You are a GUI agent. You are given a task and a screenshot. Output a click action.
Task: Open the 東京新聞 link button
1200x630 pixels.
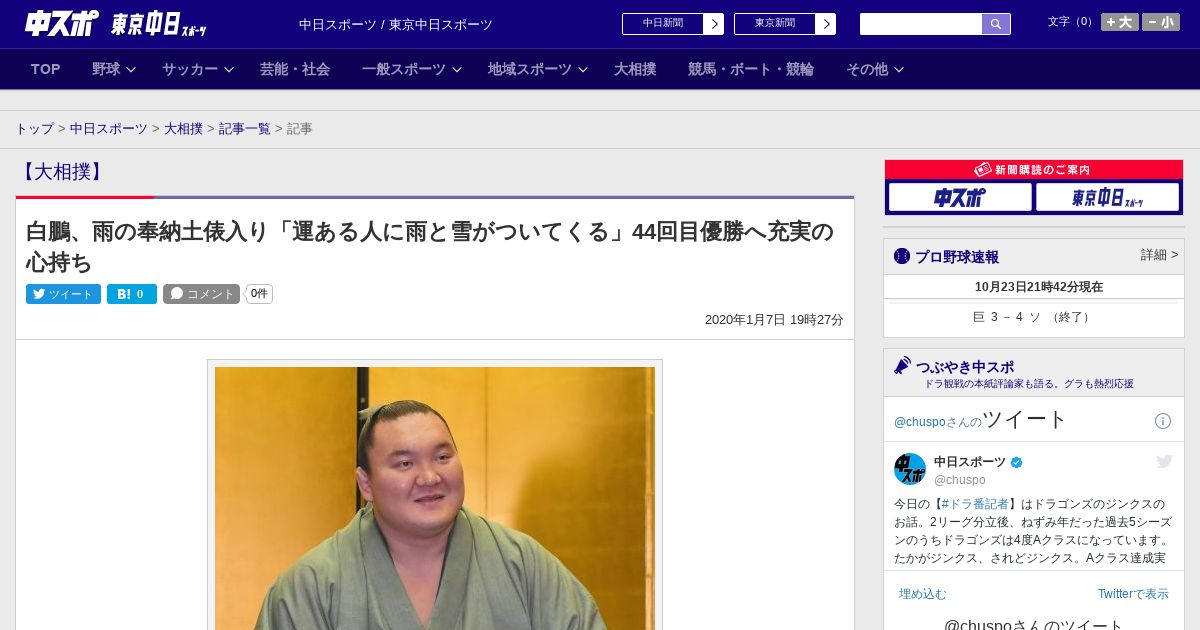775,23
